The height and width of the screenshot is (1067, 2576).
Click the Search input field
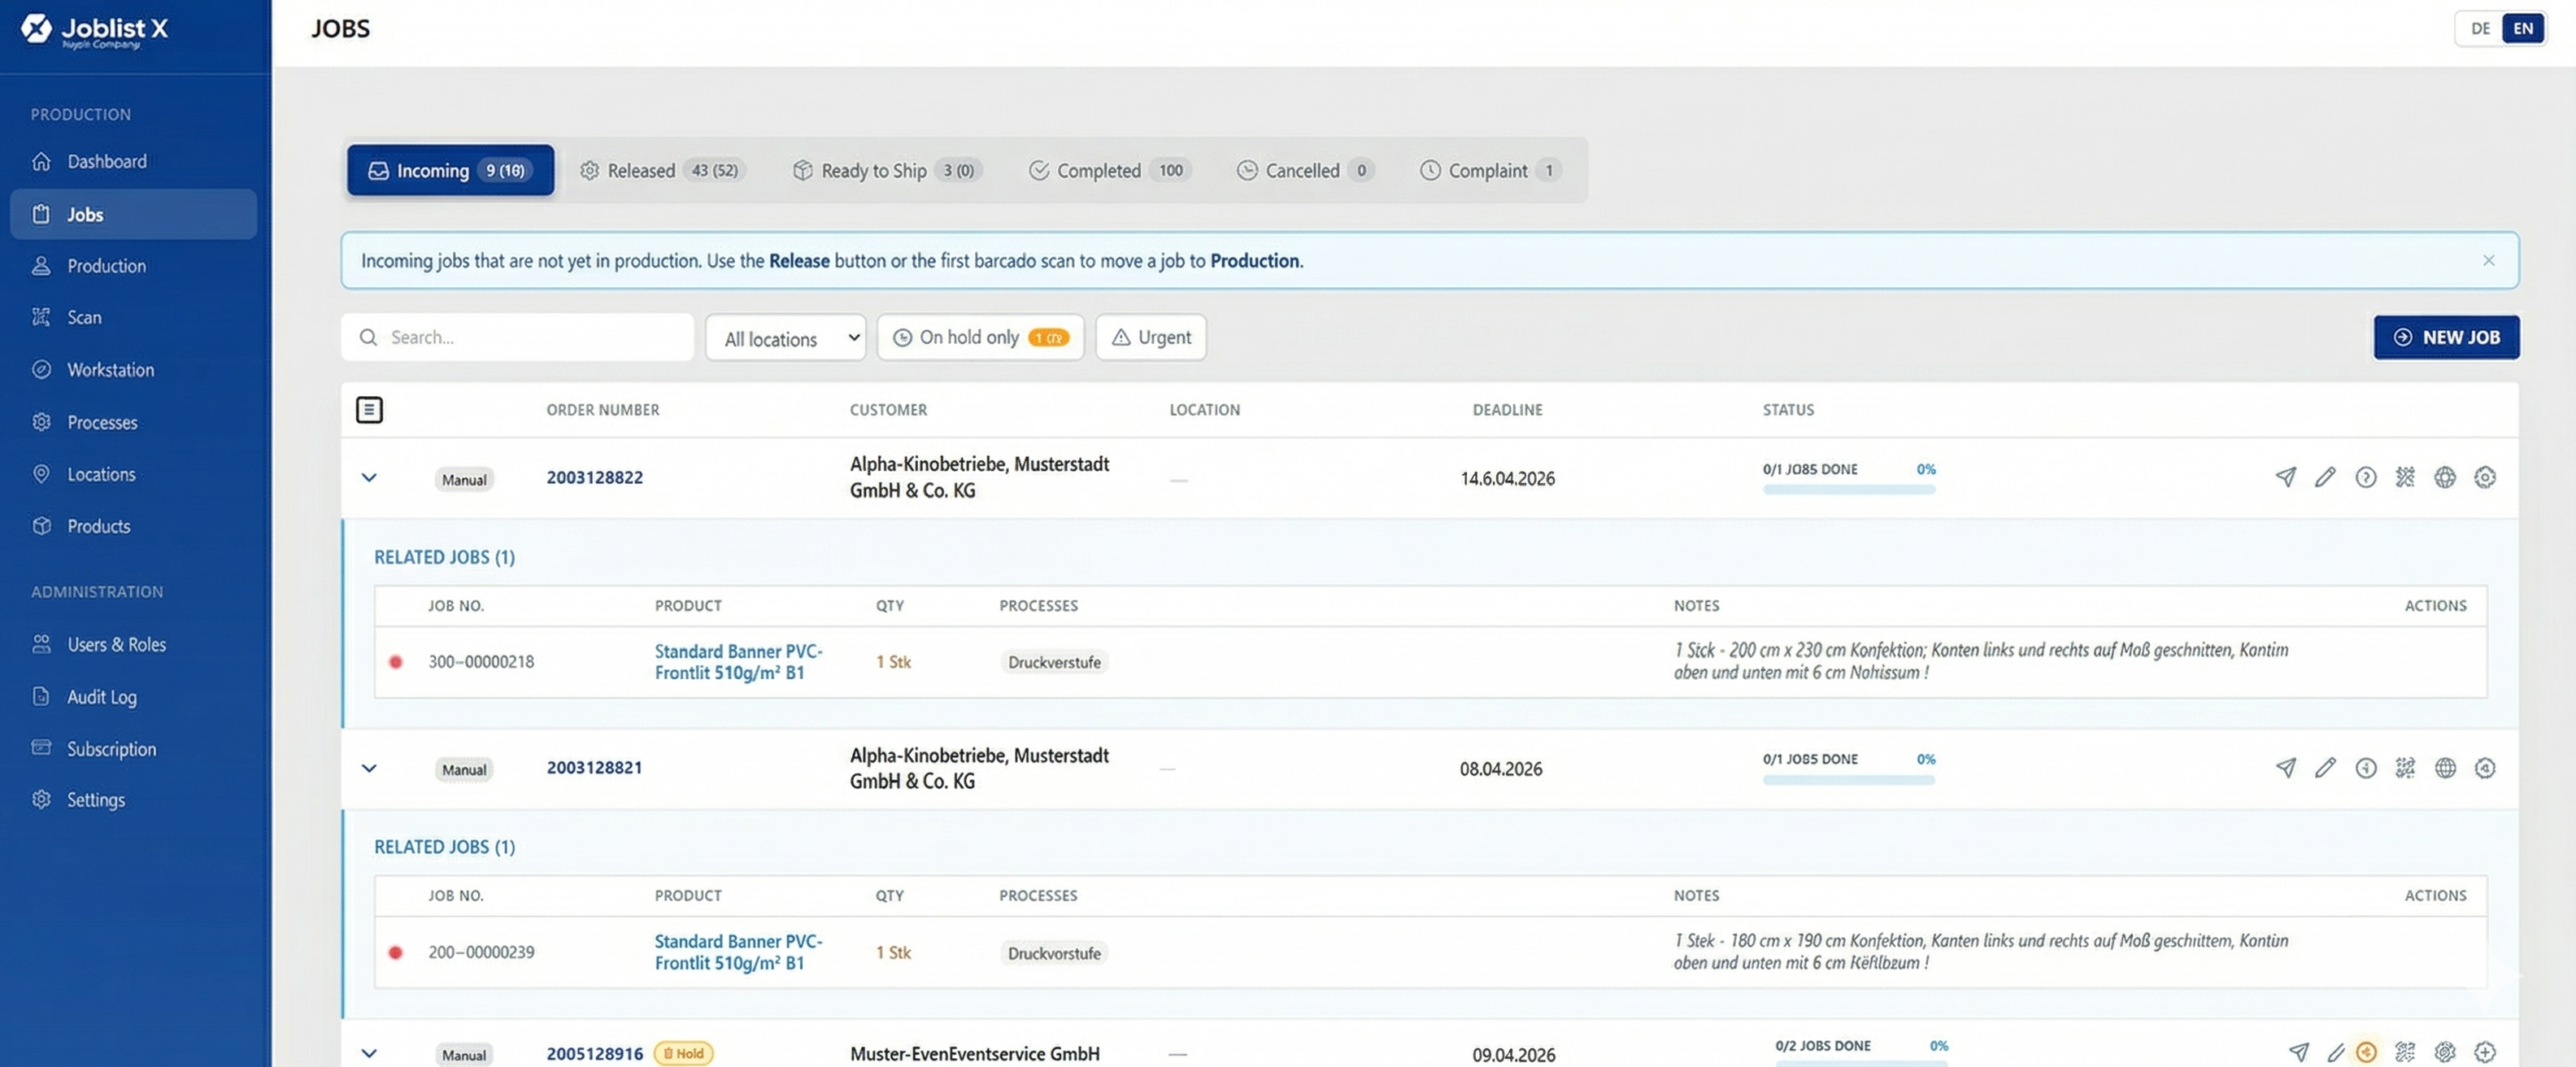pos(530,338)
